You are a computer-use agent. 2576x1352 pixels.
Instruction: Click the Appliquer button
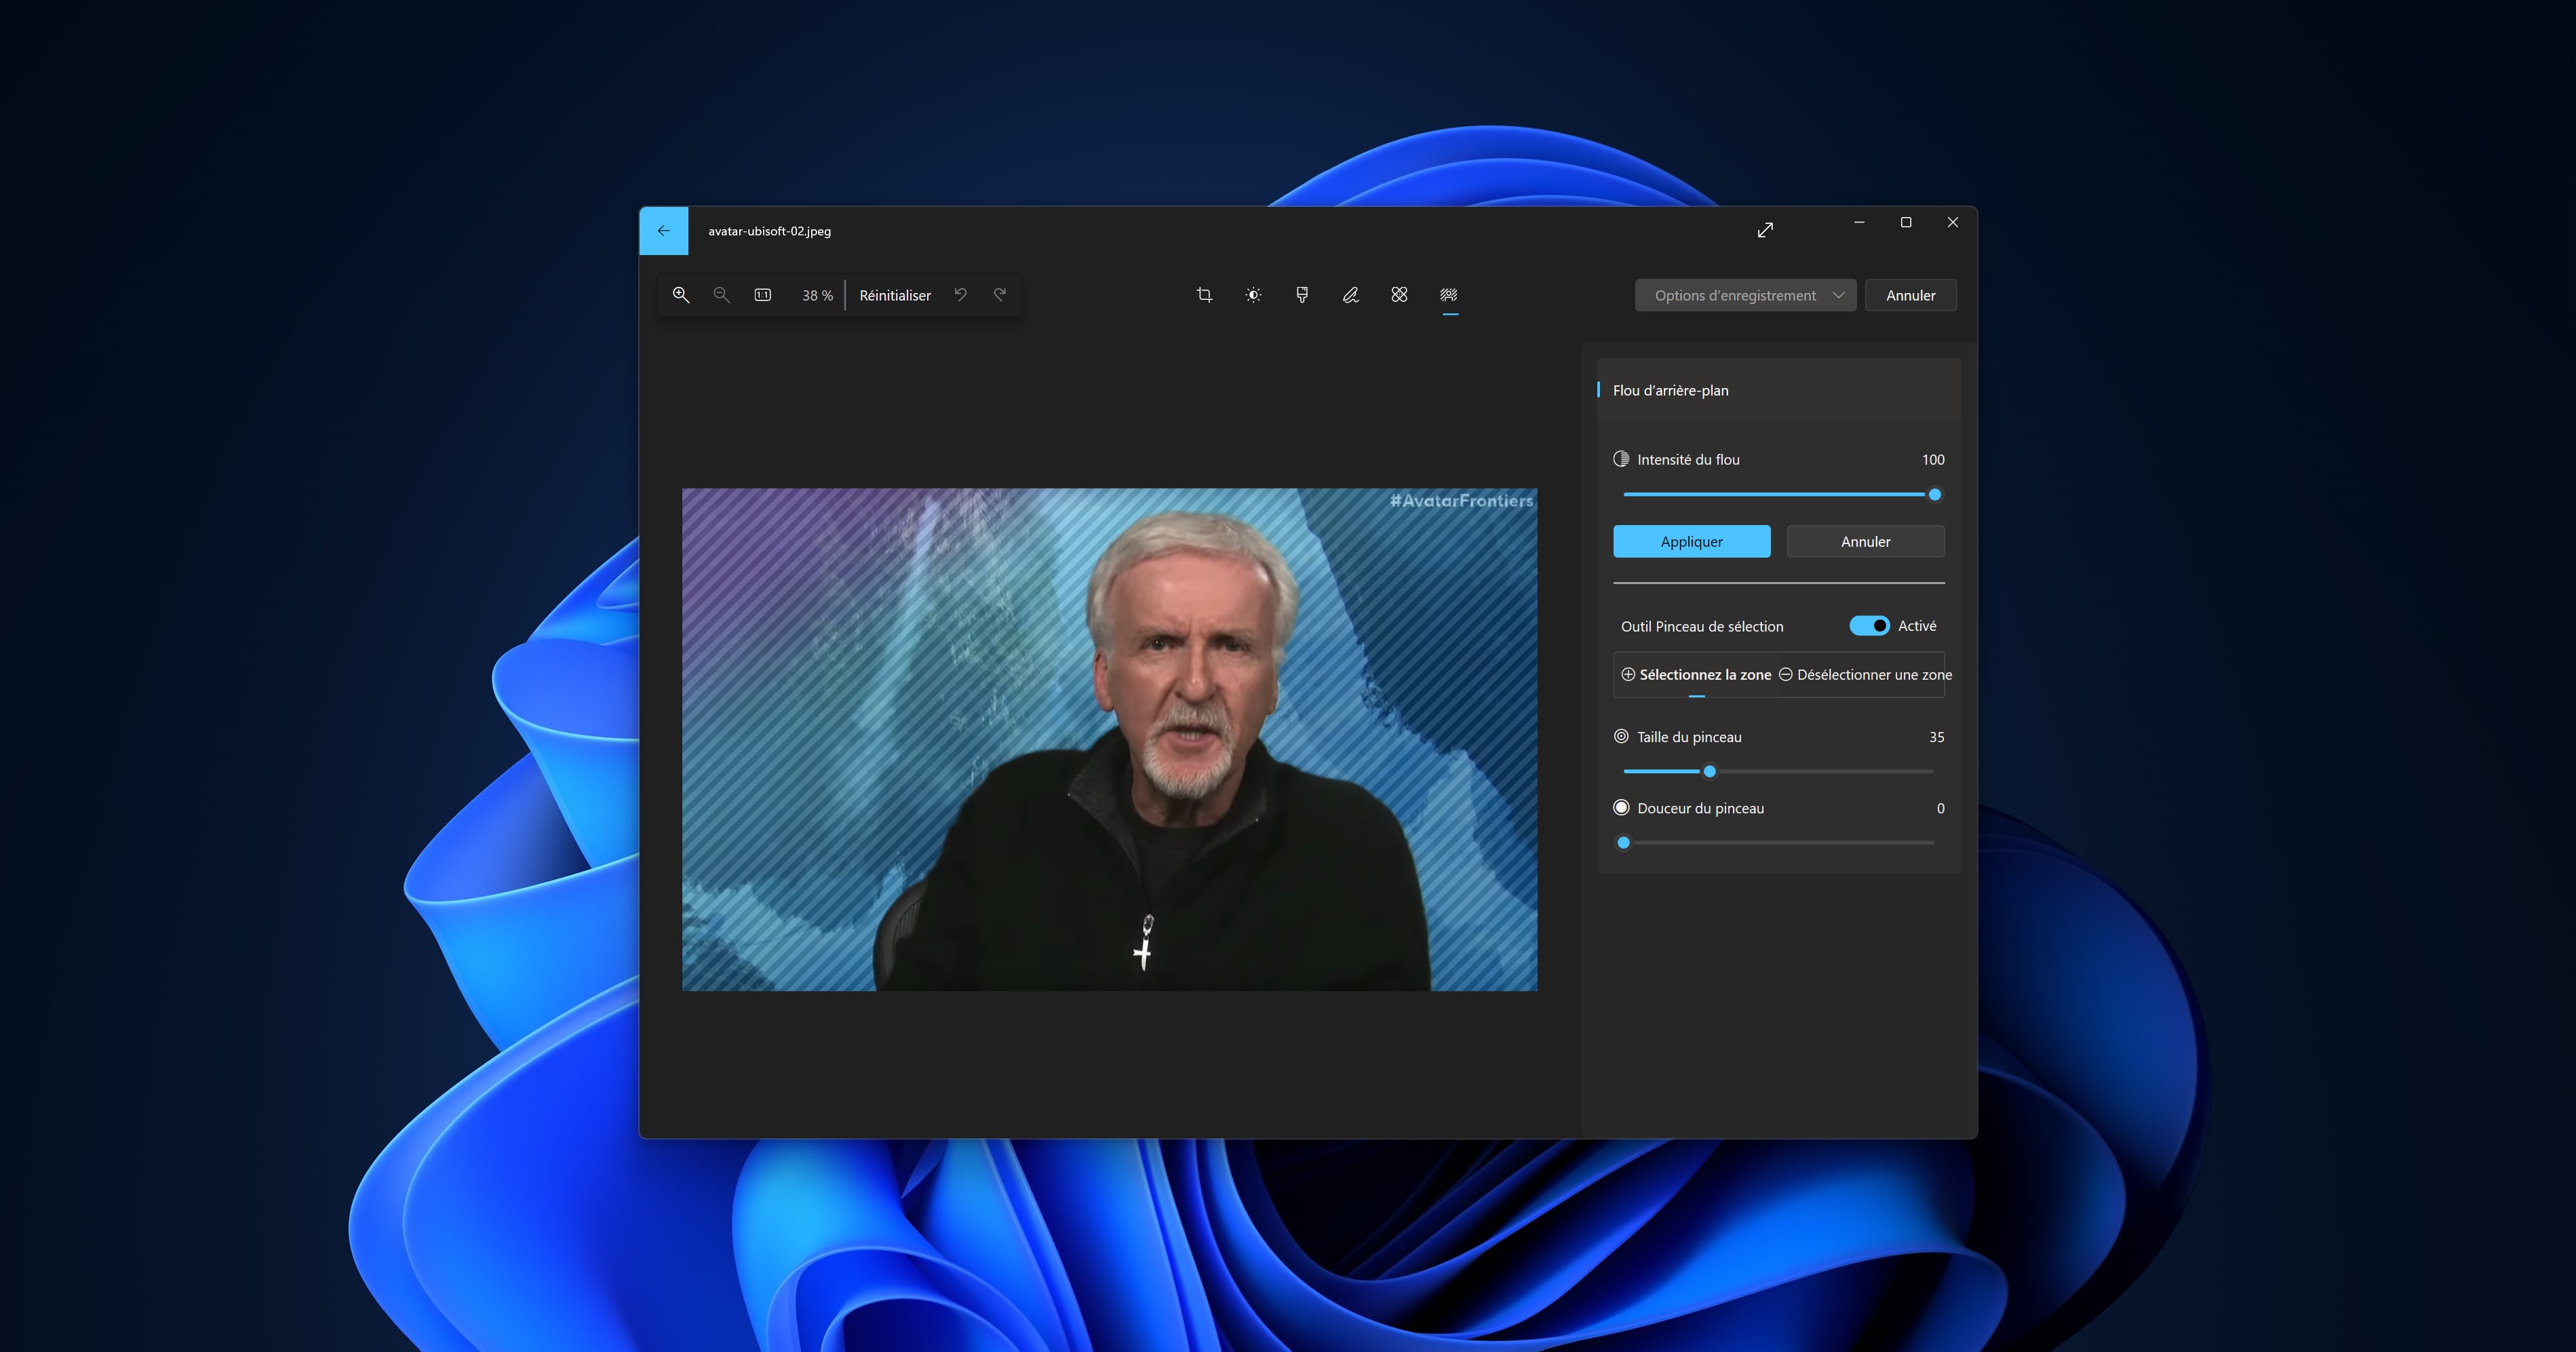click(x=1691, y=541)
